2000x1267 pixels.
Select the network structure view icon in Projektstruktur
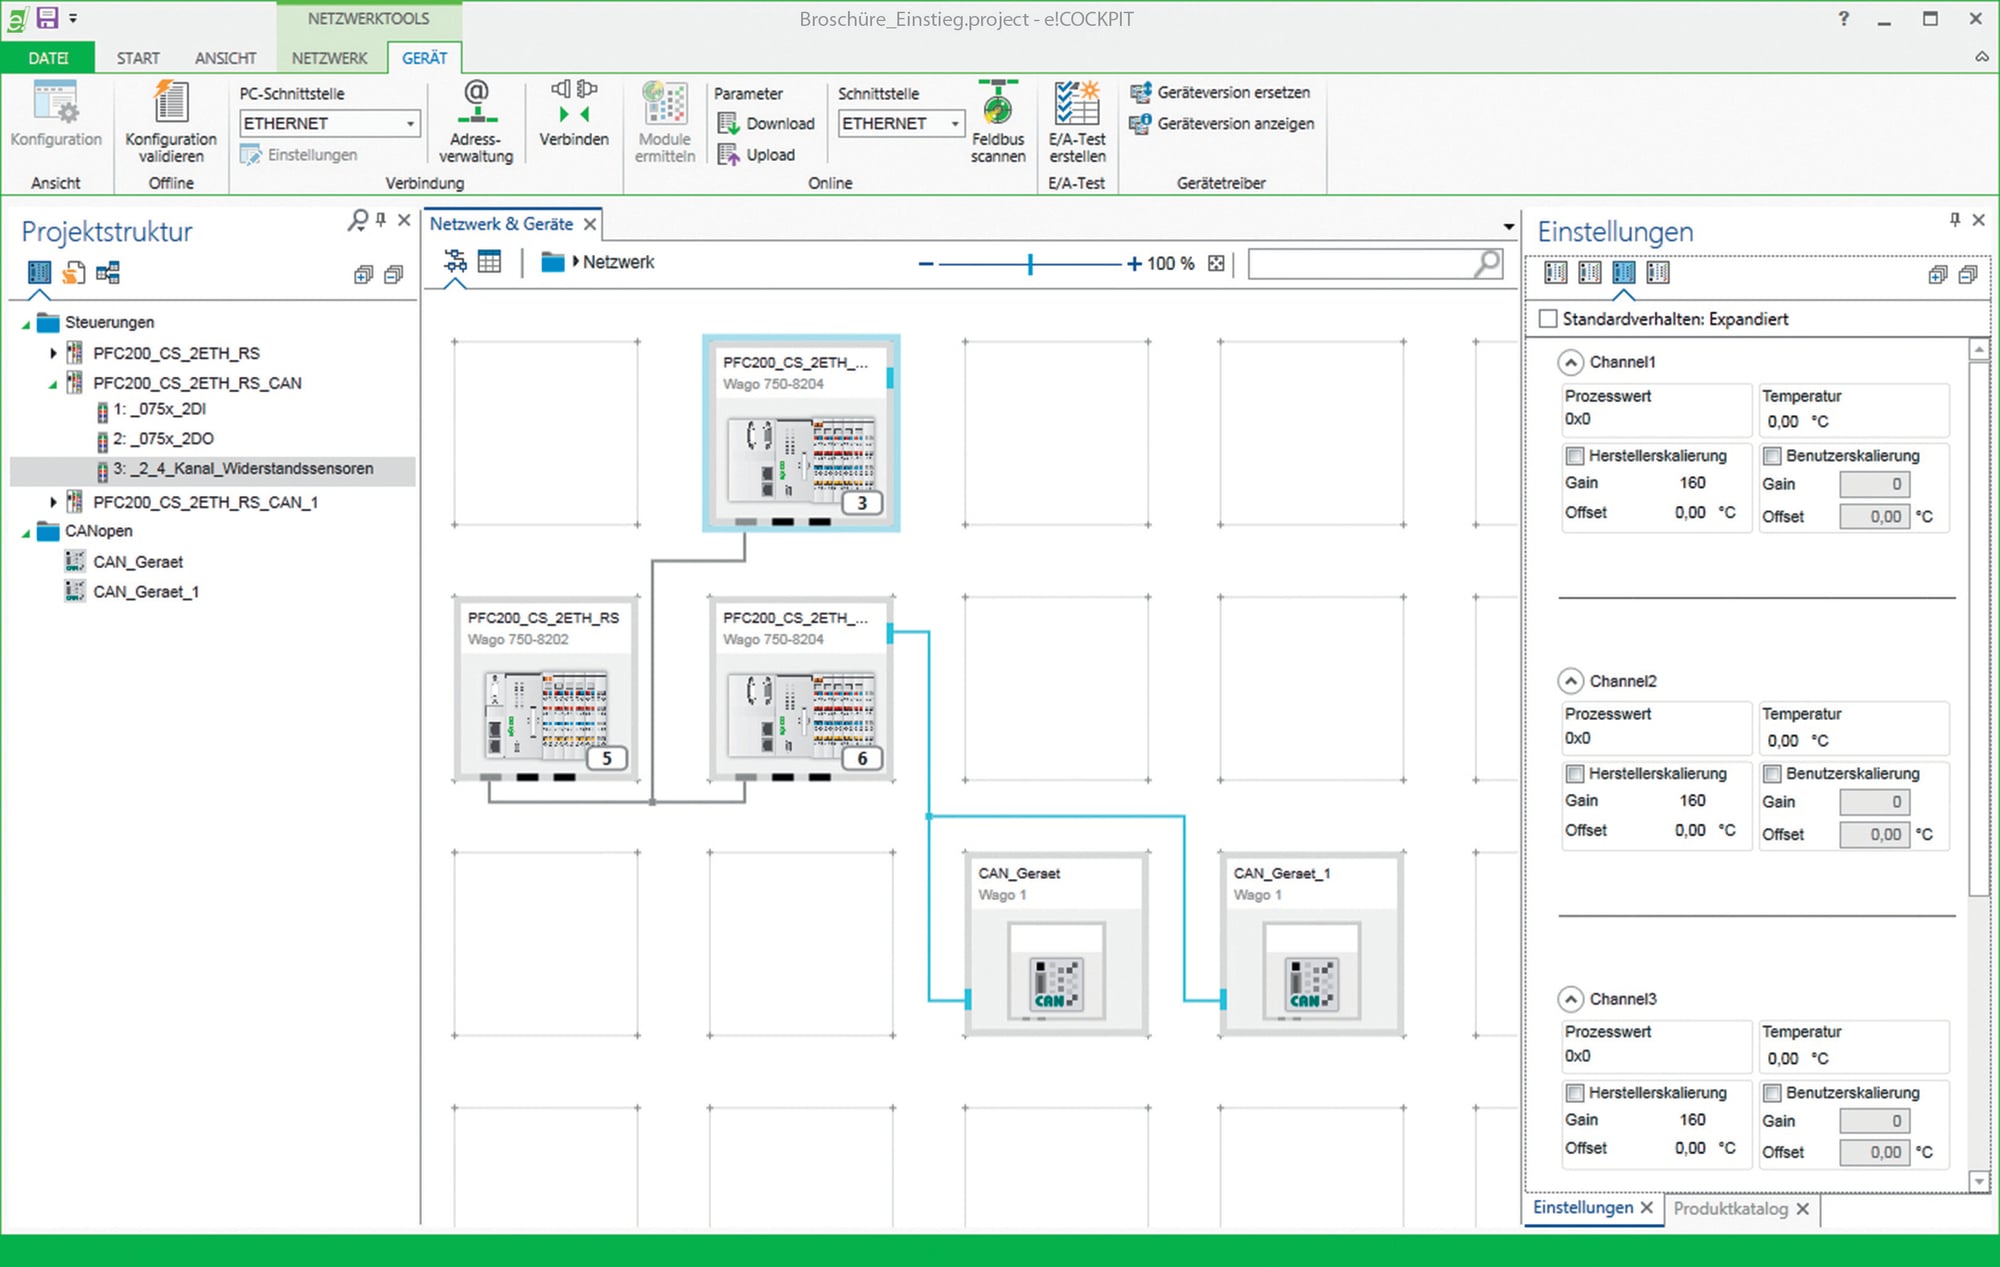tap(108, 272)
